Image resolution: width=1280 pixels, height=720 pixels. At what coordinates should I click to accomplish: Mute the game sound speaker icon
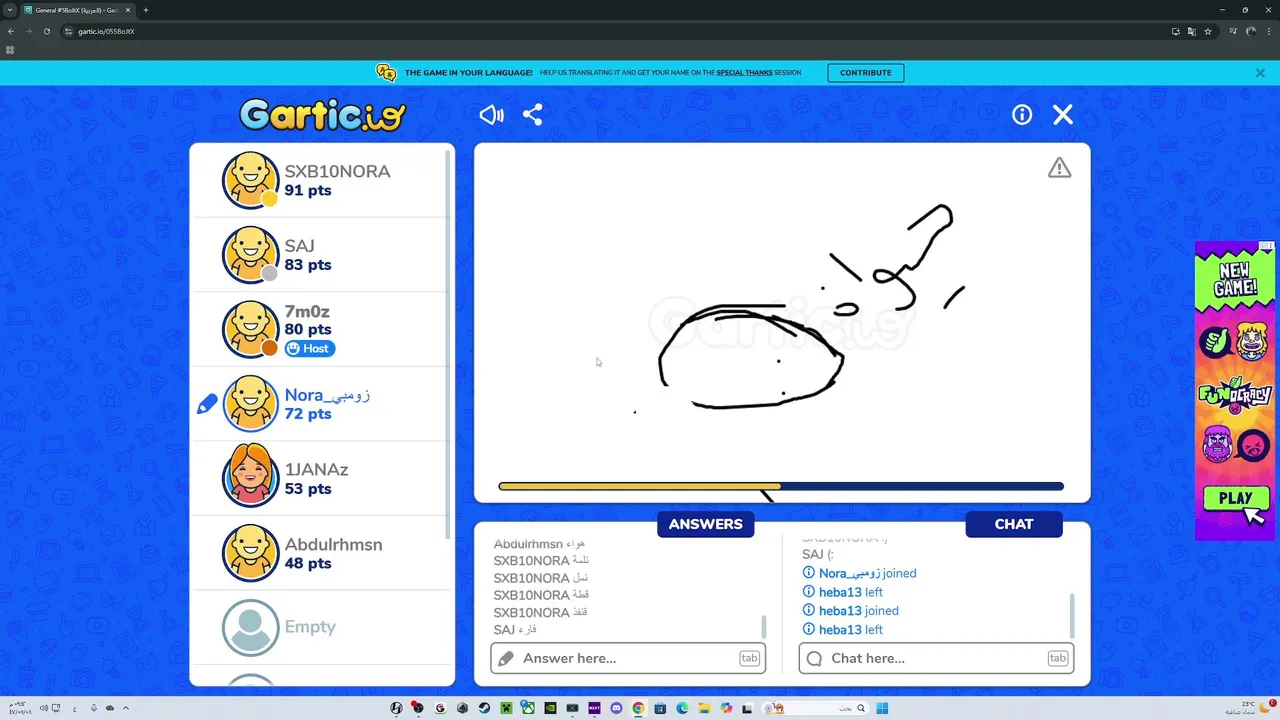[x=491, y=115]
